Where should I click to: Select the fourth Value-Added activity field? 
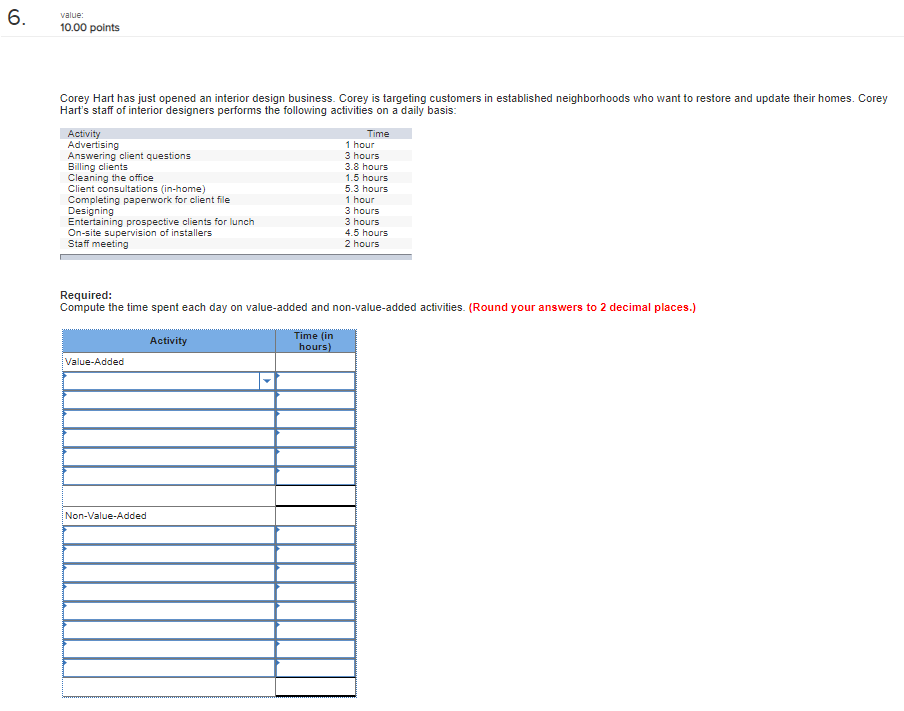pyautogui.click(x=169, y=438)
